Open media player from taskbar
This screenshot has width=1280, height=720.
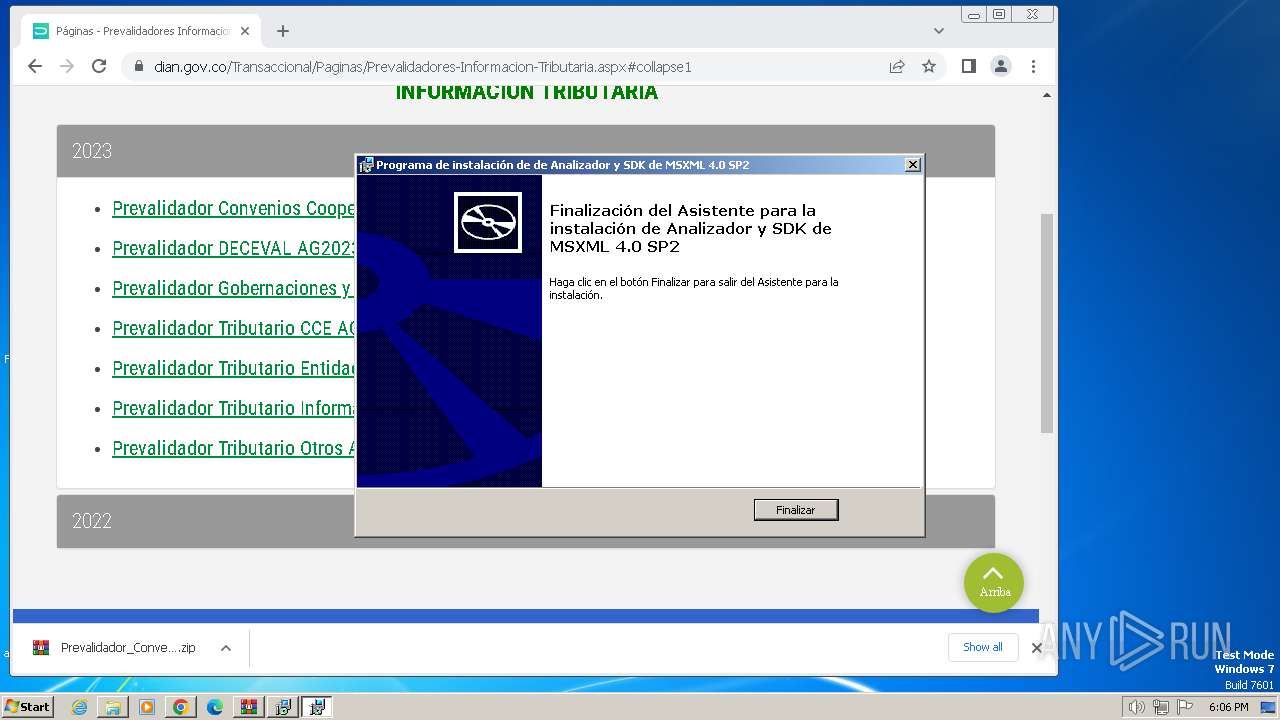pyautogui.click(x=147, y=707)
